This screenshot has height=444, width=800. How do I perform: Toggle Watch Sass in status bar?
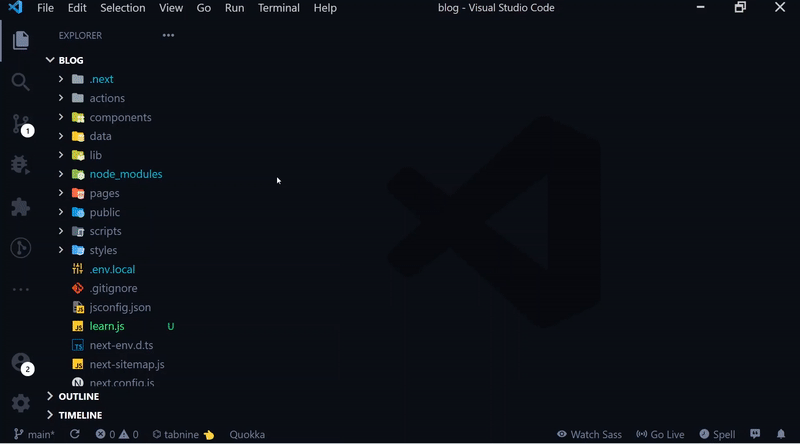tap(589, 434)
